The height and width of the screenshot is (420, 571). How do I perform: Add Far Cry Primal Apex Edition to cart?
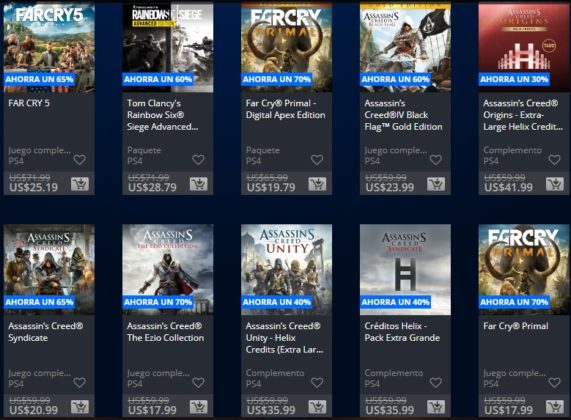[317, 184]
